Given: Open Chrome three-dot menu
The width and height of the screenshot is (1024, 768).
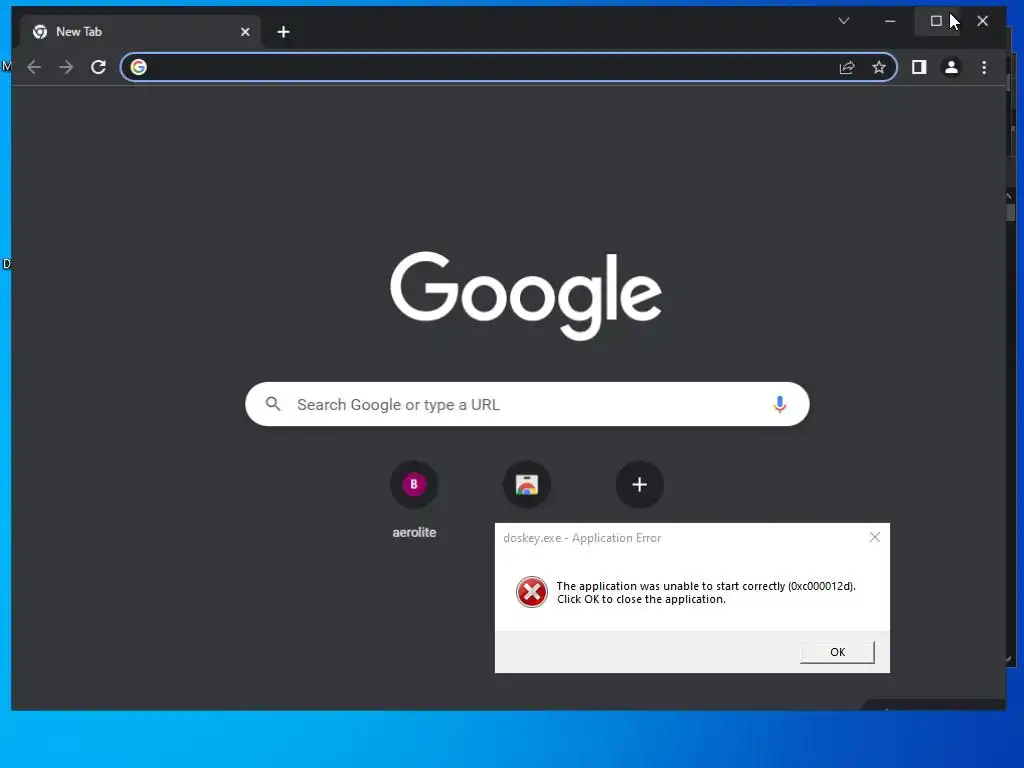Looking at the screenshot, I should [x=984, y=67].
